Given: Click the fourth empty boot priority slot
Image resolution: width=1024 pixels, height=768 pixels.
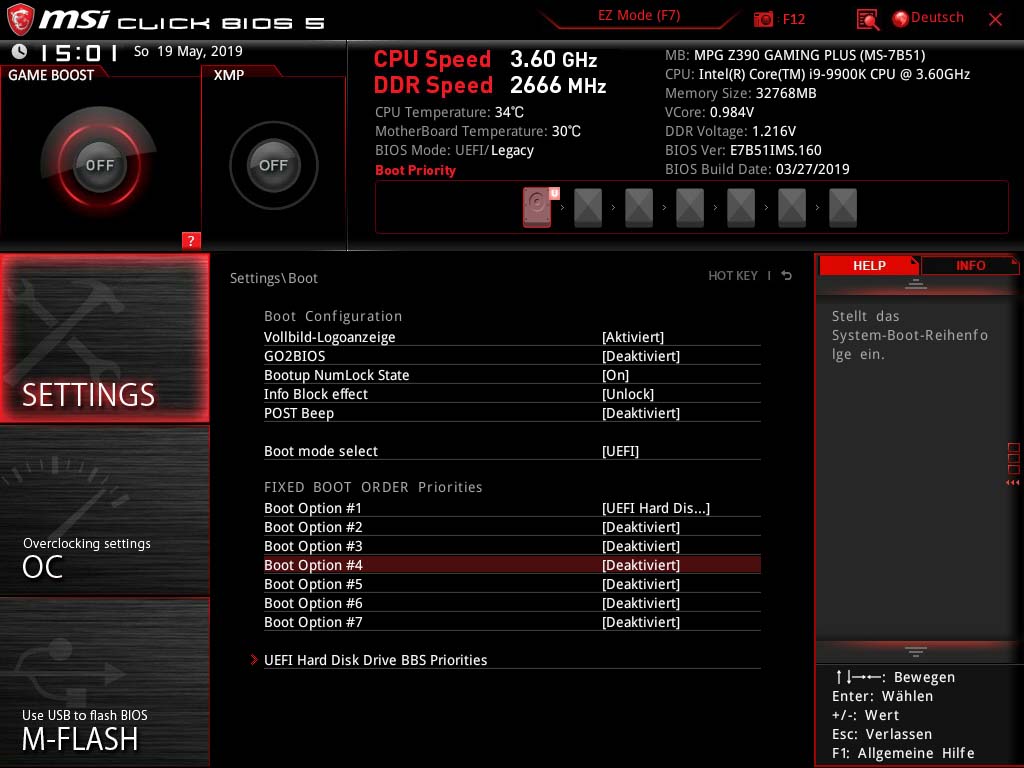Looking at the screenshot, I should [741, 208].
